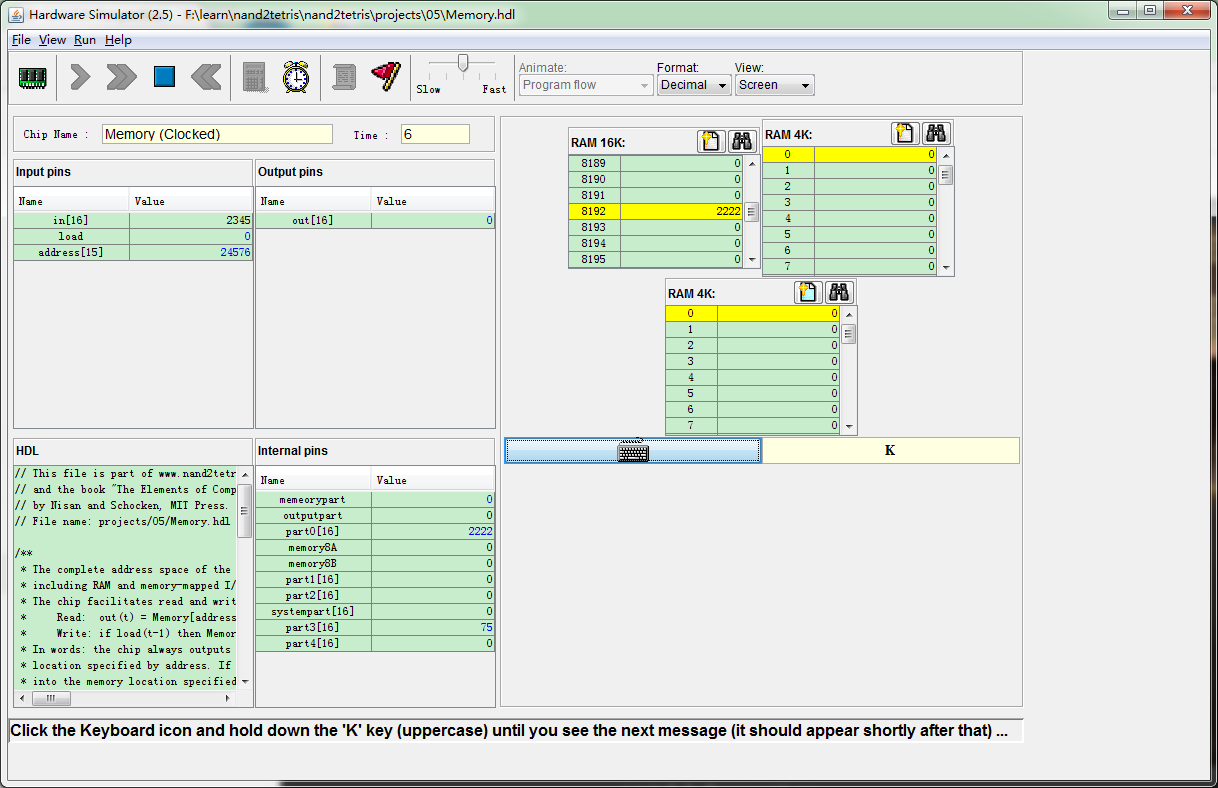Screen dimensions: 1218x788
Task: Open the File menu
Action: 21,40
